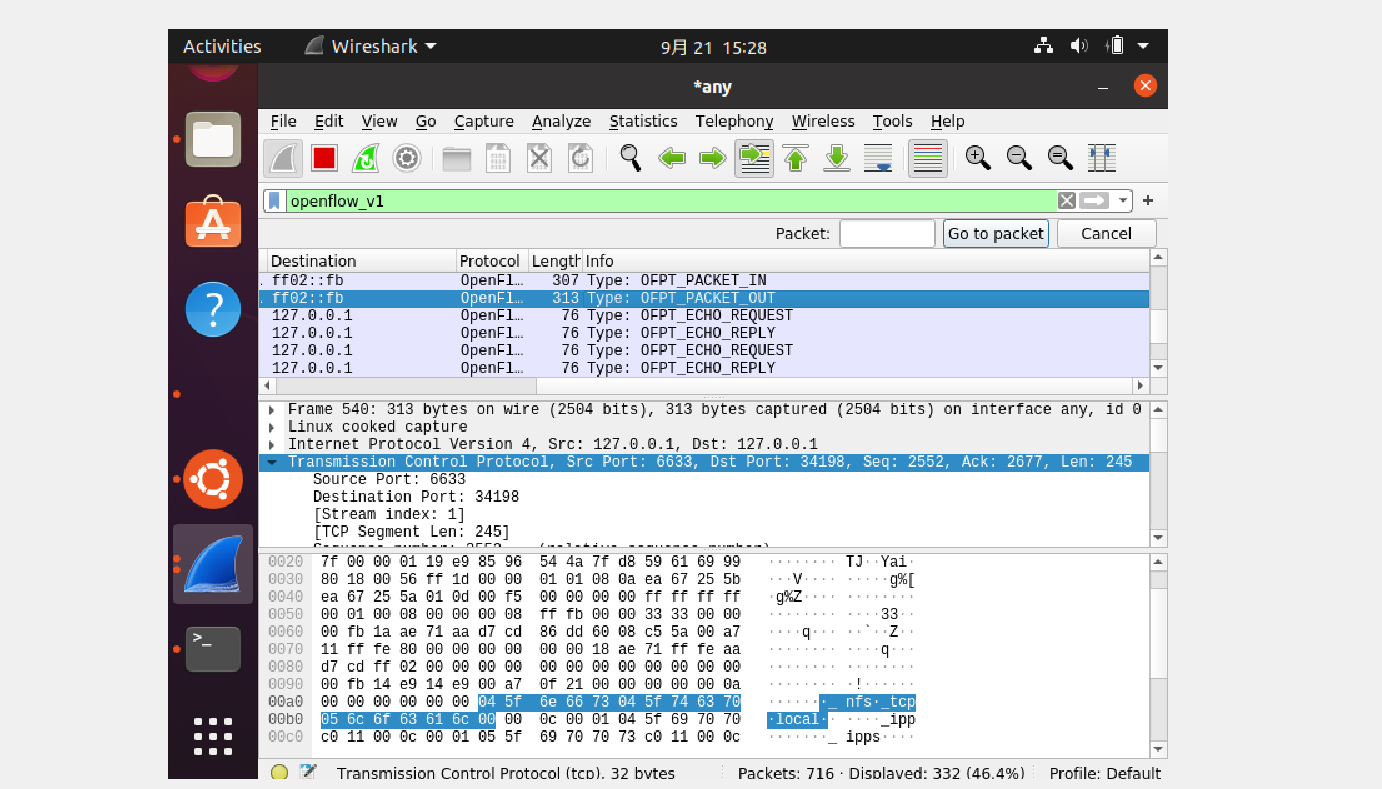Open the File menu
1382x789 pixels.
coord(284,121)
